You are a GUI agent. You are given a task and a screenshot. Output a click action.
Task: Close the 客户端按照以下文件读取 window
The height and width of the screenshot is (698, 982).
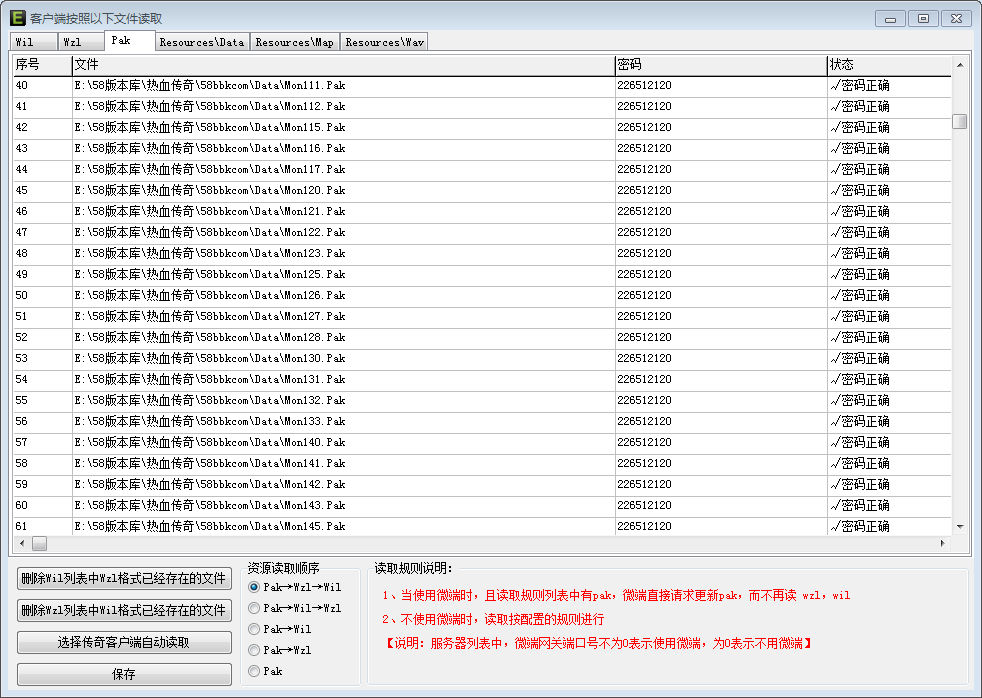[x=956, y=19]
